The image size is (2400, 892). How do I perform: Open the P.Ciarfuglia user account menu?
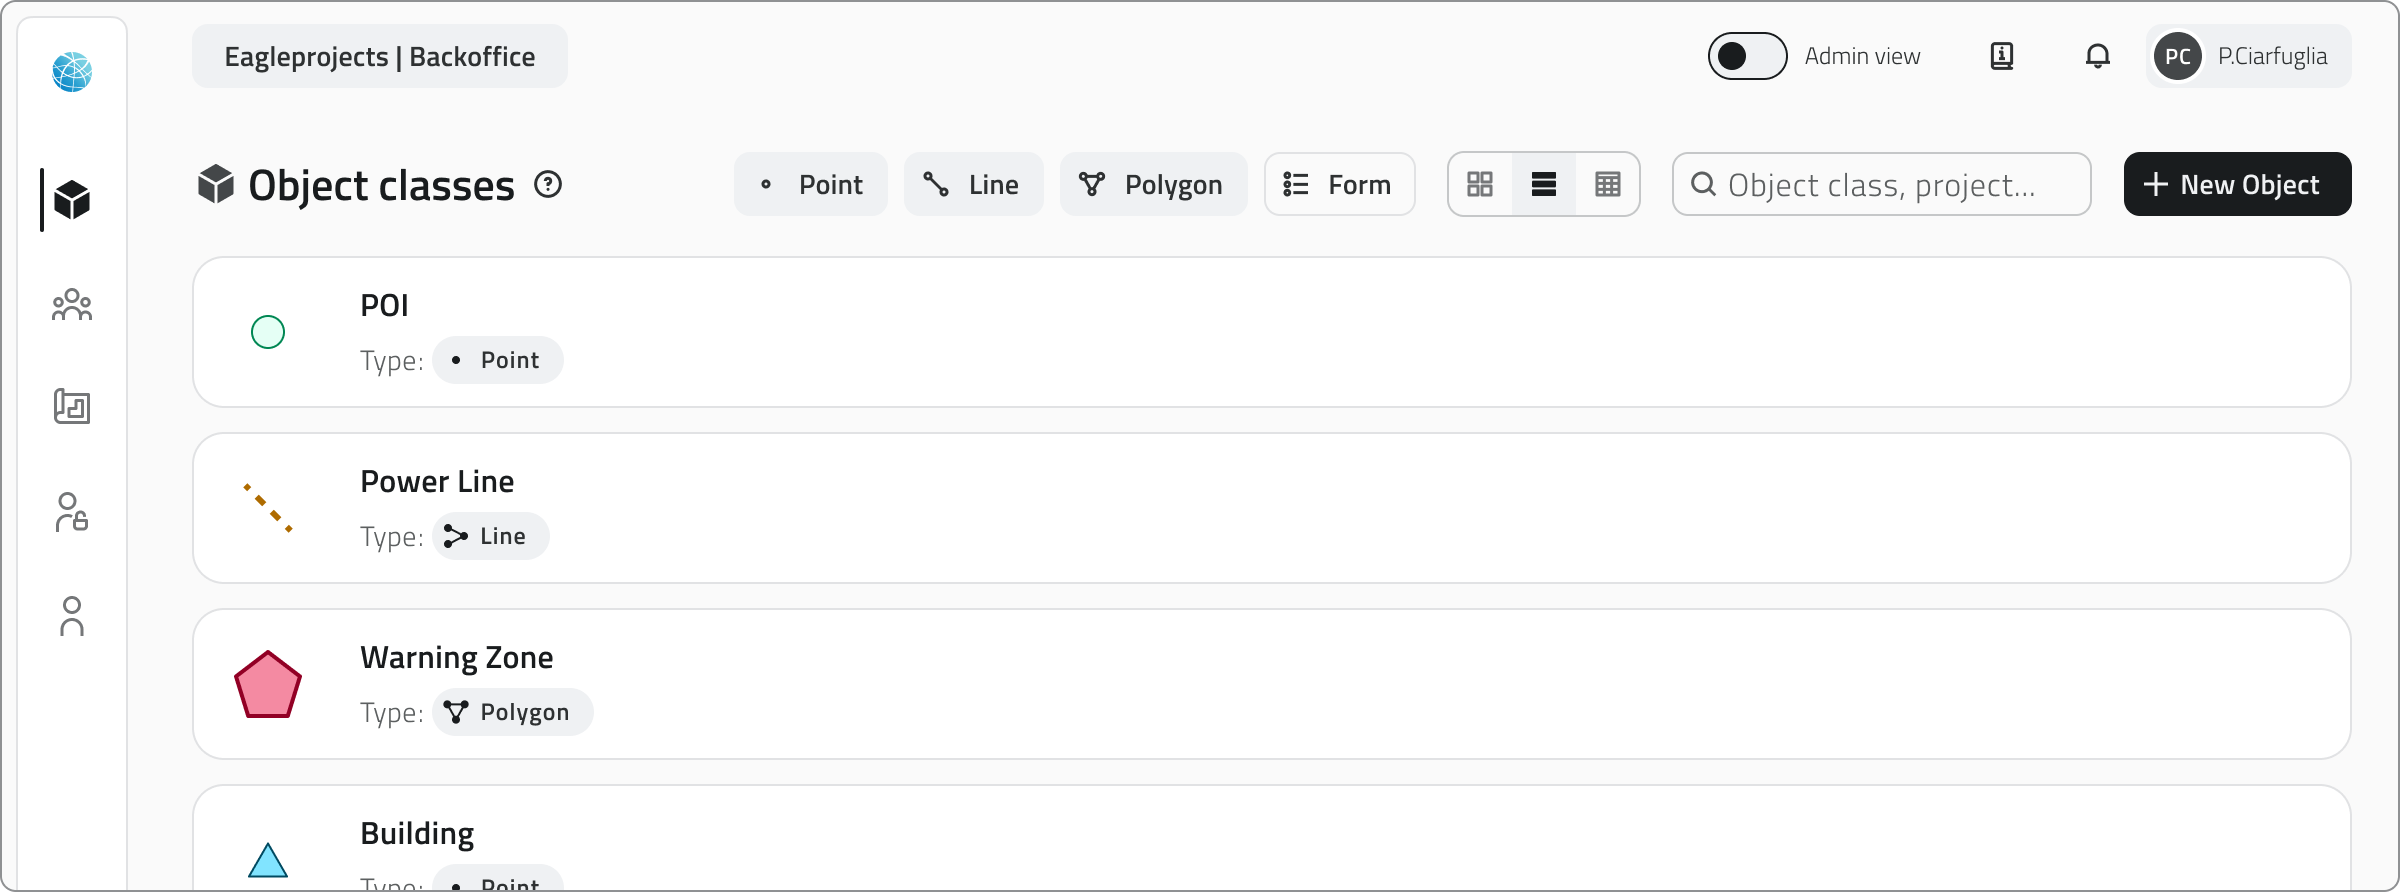(x=2248, y=56)
